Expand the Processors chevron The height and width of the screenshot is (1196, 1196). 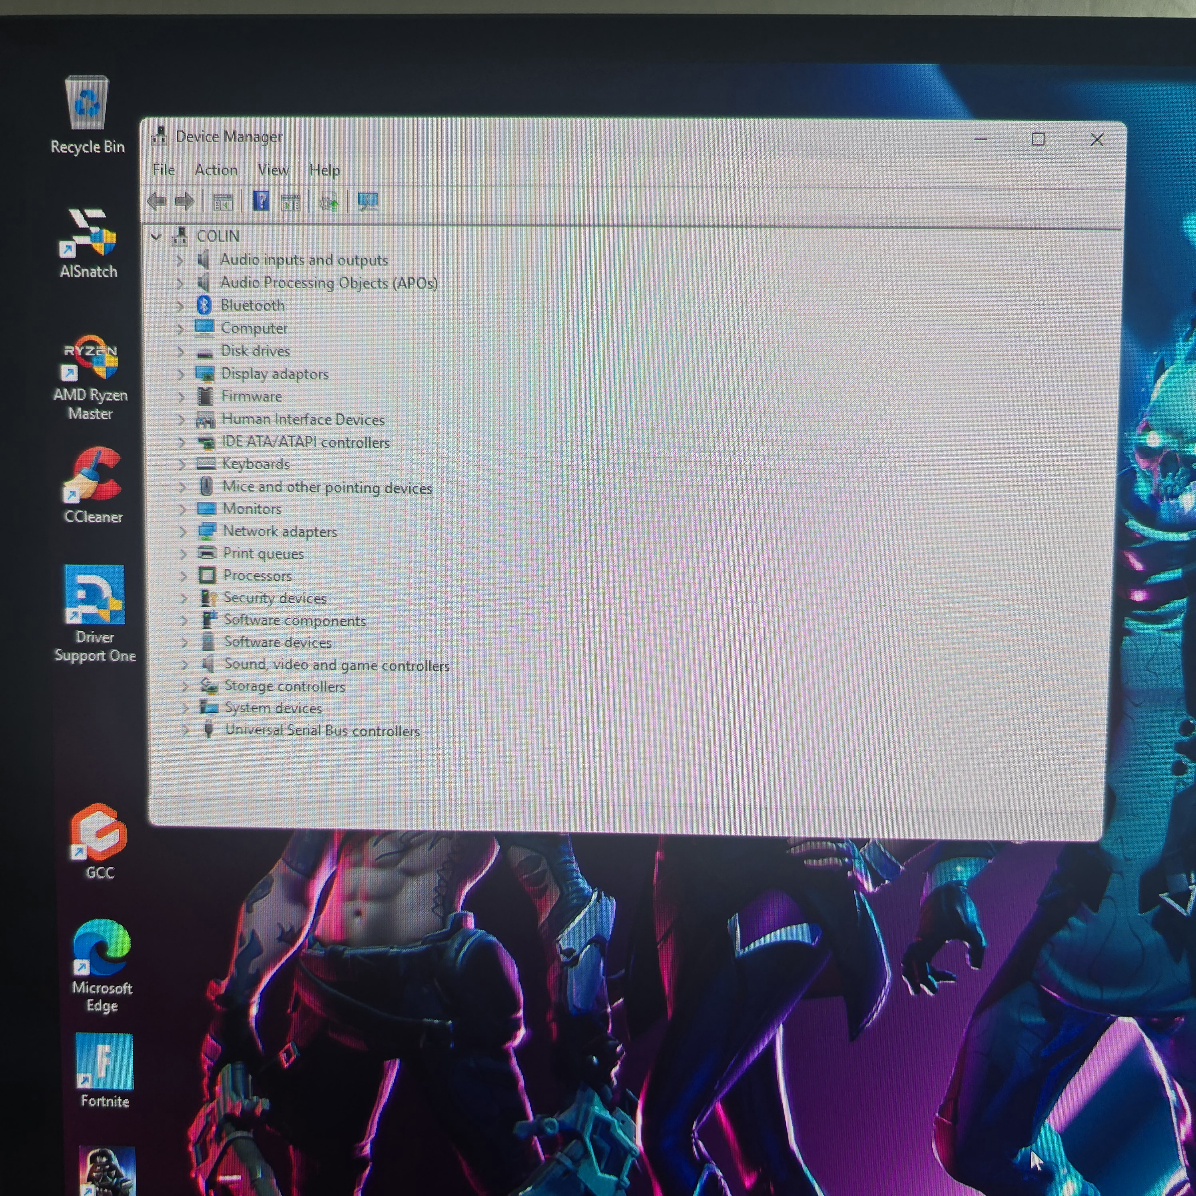(x=183, y=576)
